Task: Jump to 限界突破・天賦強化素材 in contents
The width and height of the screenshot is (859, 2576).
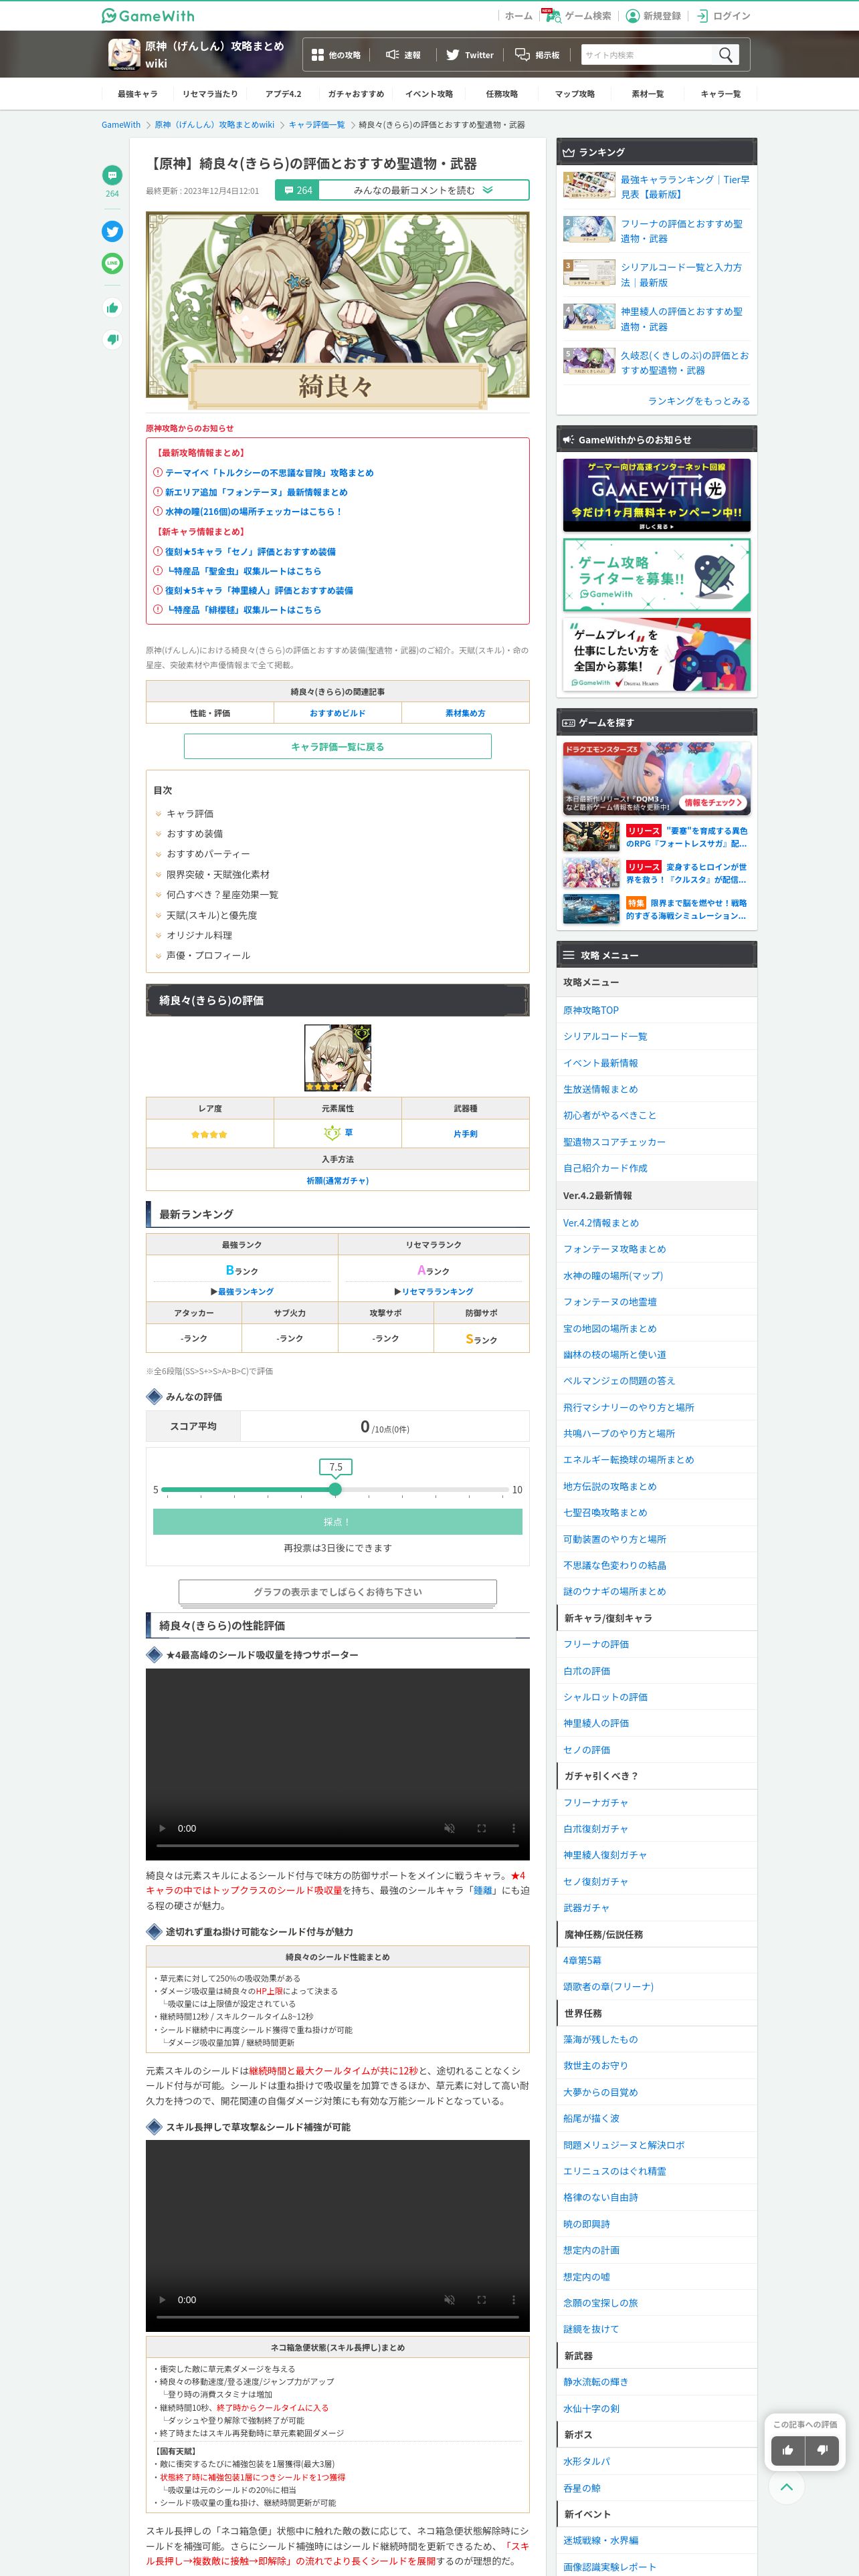Action: (x=217, y=875)
